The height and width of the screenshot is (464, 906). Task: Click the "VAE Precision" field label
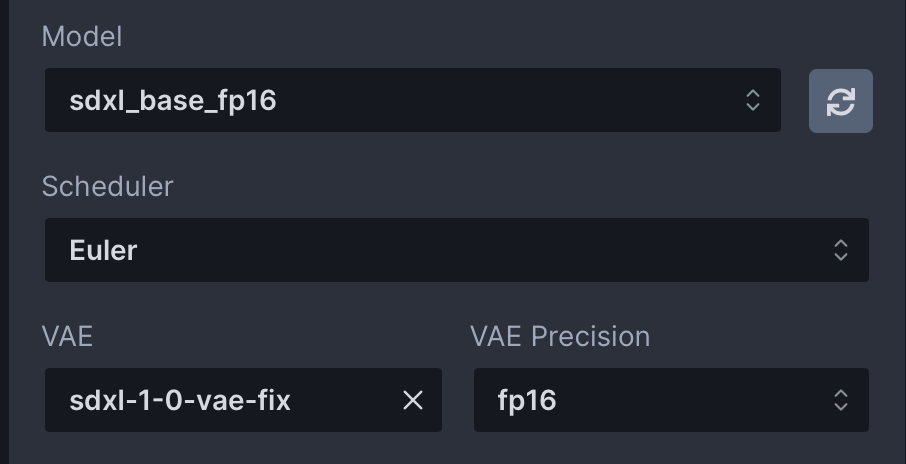point(560,336)
